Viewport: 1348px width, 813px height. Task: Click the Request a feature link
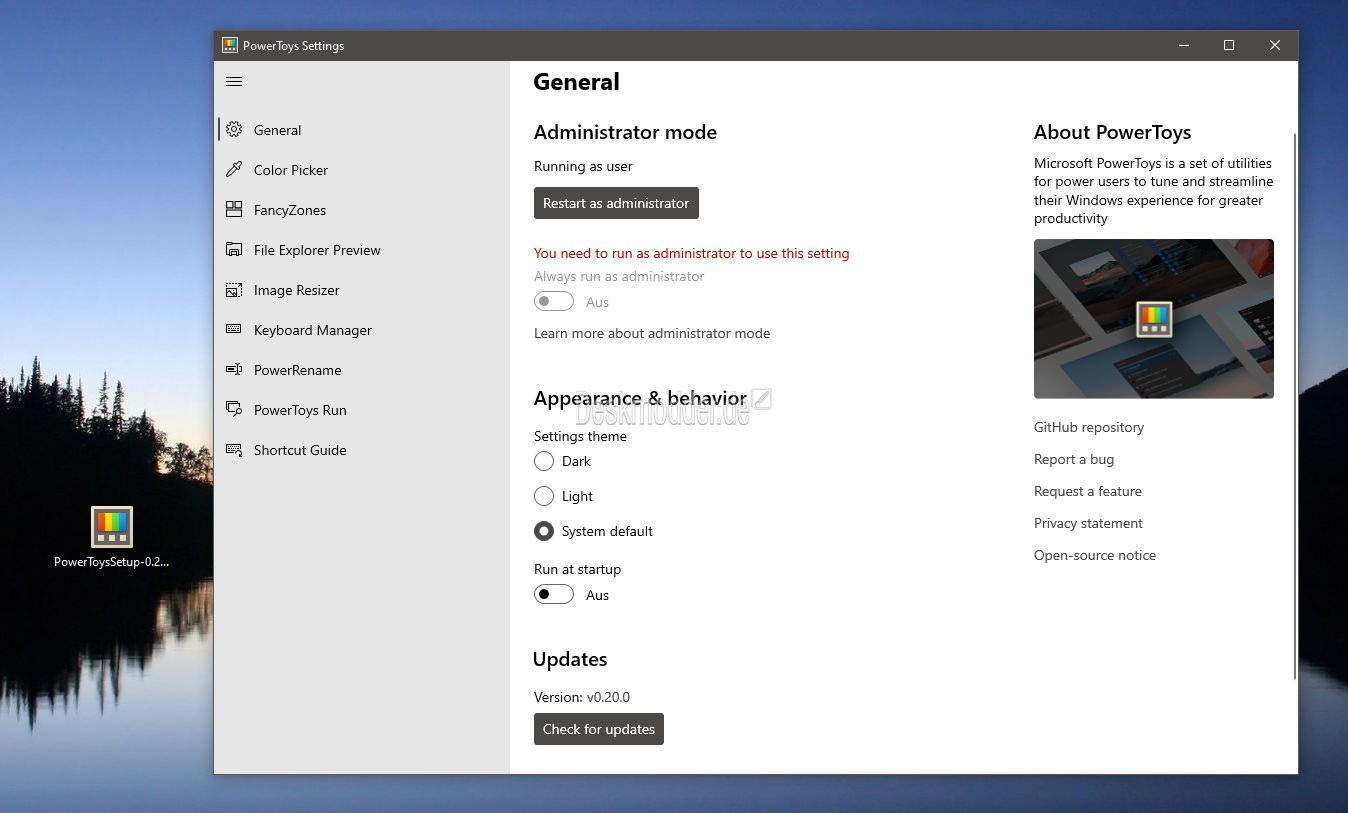point(1088,491)
